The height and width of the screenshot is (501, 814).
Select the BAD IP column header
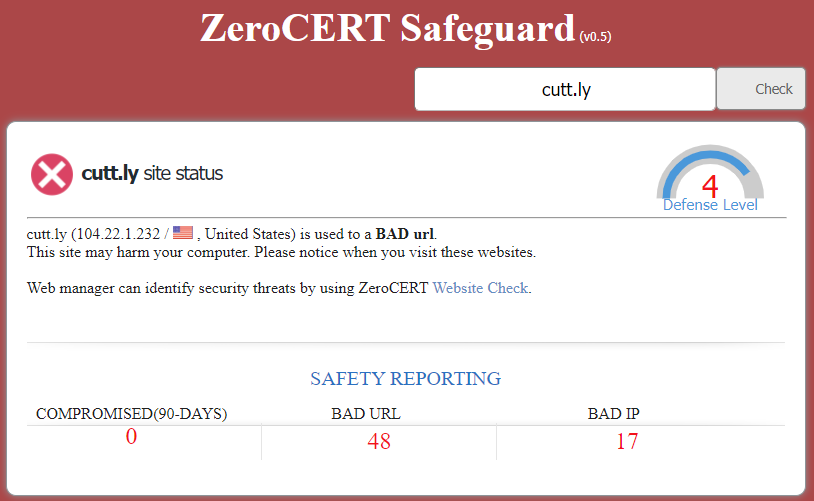614,414
